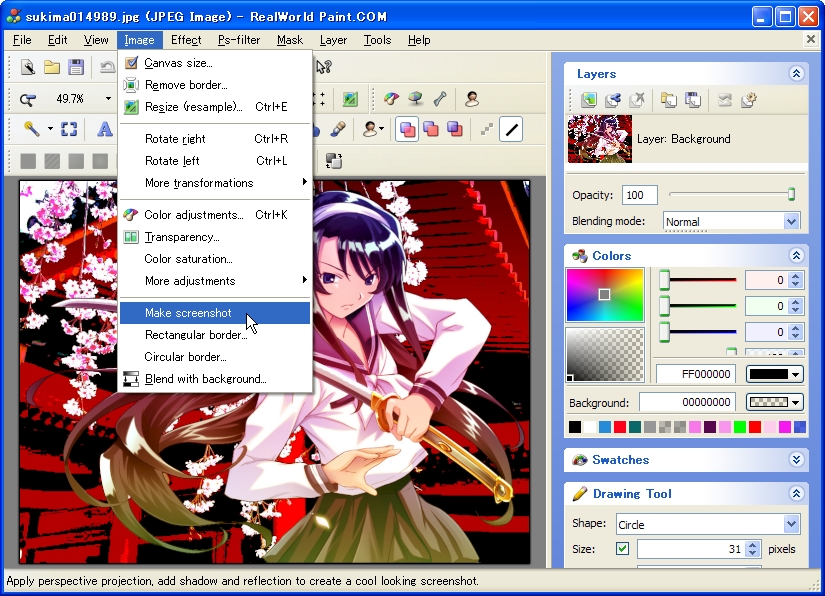Add new raster layer icon
This screenshot has width=825, height=596.
589,99
